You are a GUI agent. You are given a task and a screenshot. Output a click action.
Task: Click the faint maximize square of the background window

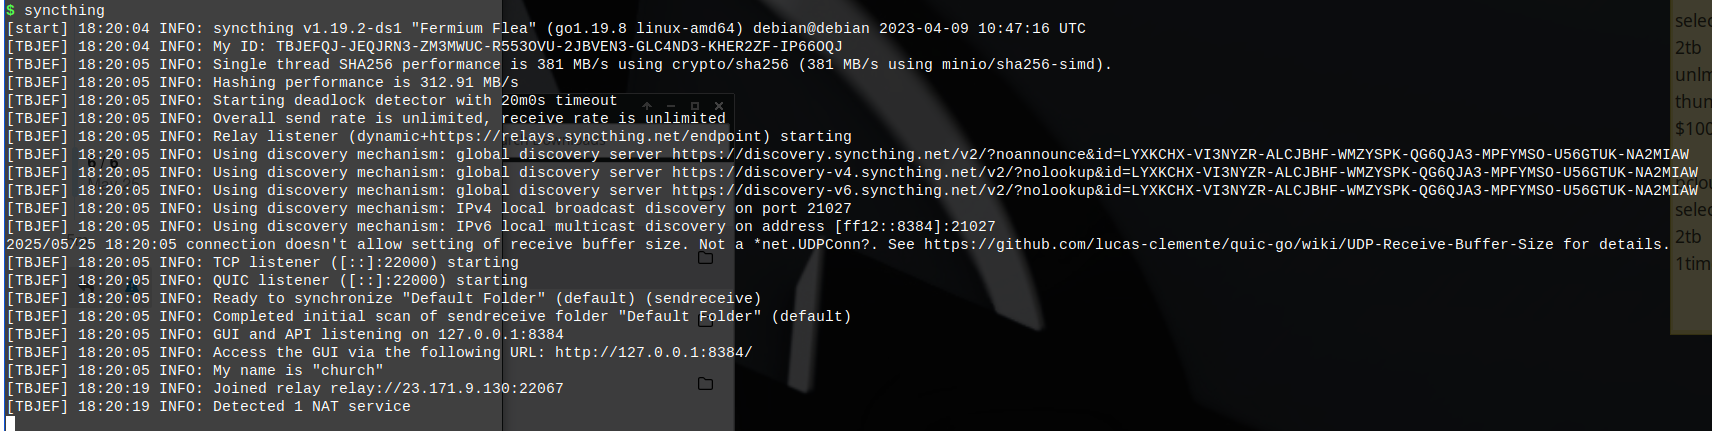[694, 106]
